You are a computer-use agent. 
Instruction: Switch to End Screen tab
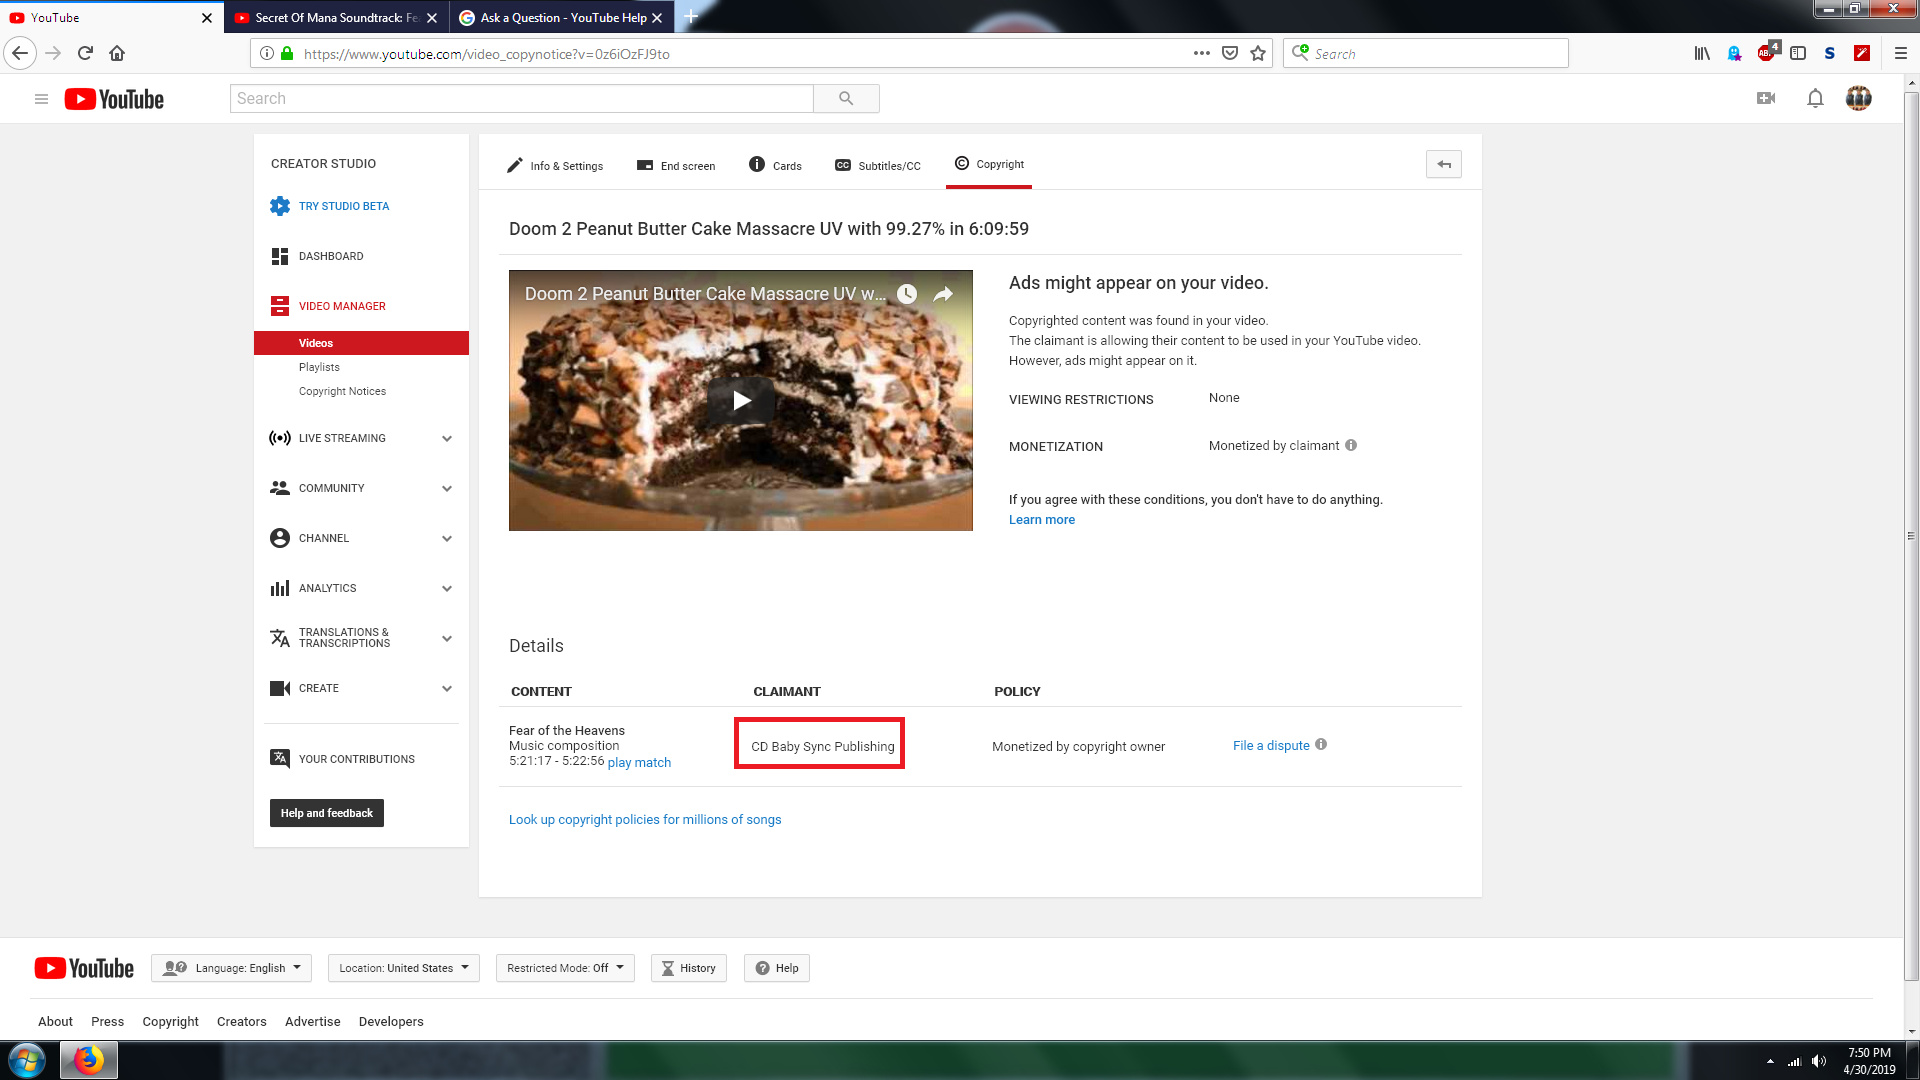point(675,164)
